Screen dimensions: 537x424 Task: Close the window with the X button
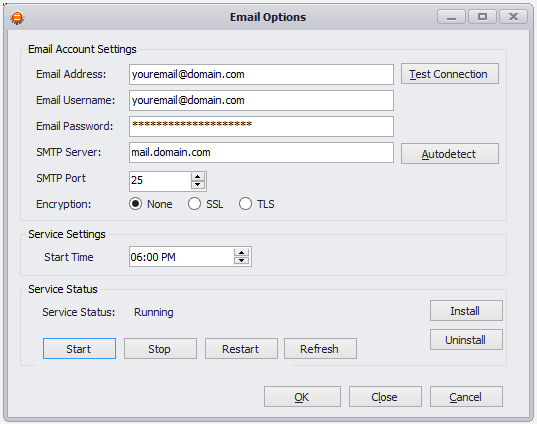click(x=513, y=16)
